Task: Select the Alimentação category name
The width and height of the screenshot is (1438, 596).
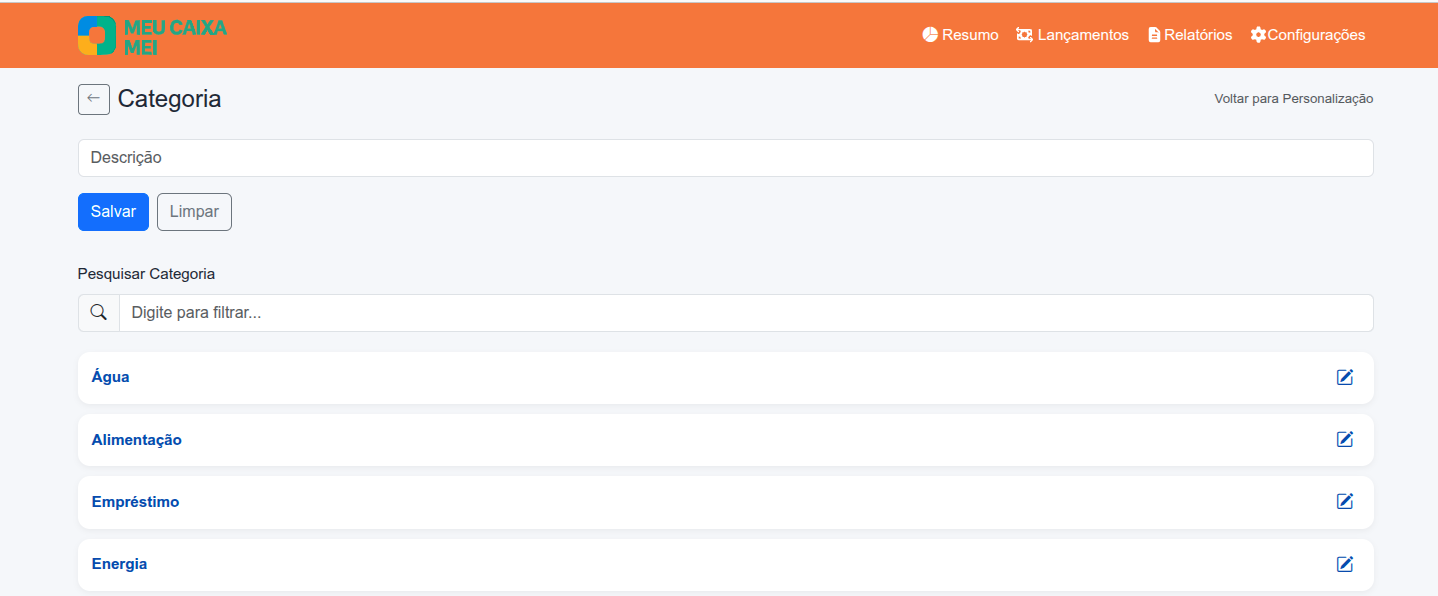Action: (x=137, y=440)
